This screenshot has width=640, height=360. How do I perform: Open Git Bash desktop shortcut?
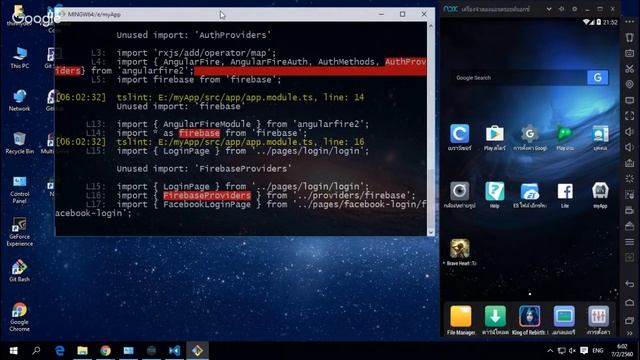(x=20, y=271)
